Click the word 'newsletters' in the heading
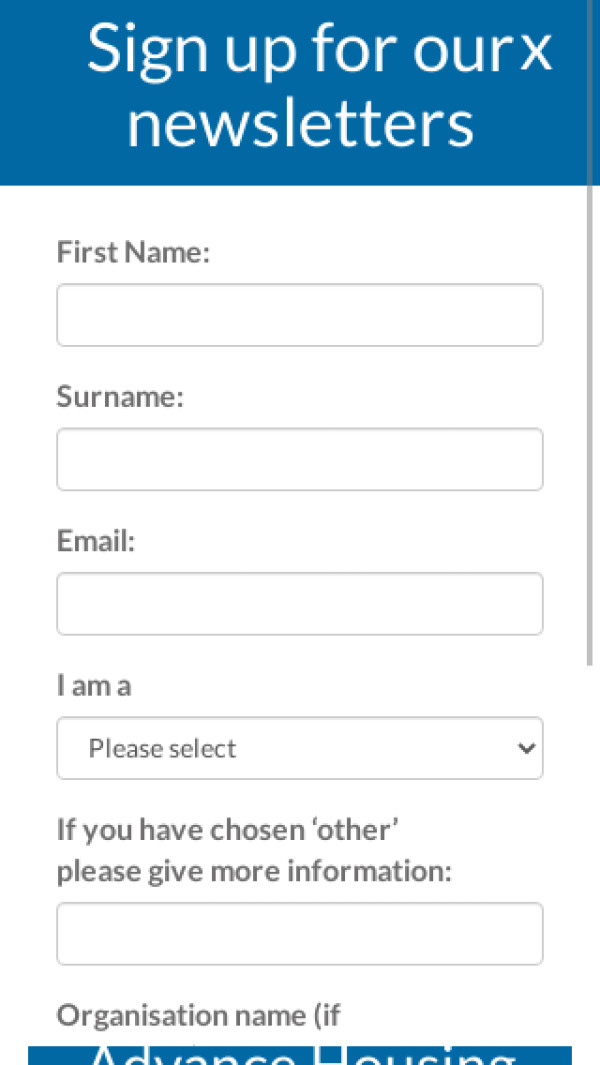 tap(300, 124)
